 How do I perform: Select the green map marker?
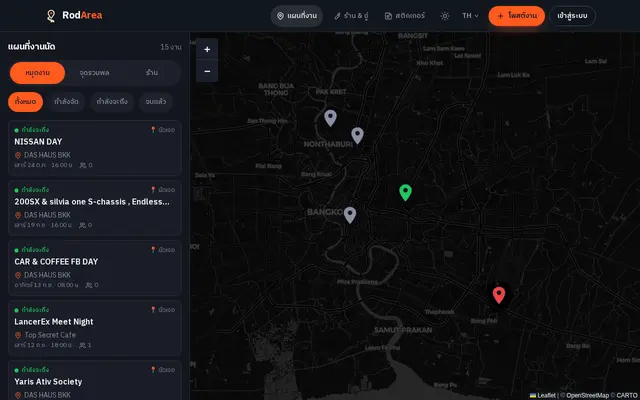click(x=405, y=192)
